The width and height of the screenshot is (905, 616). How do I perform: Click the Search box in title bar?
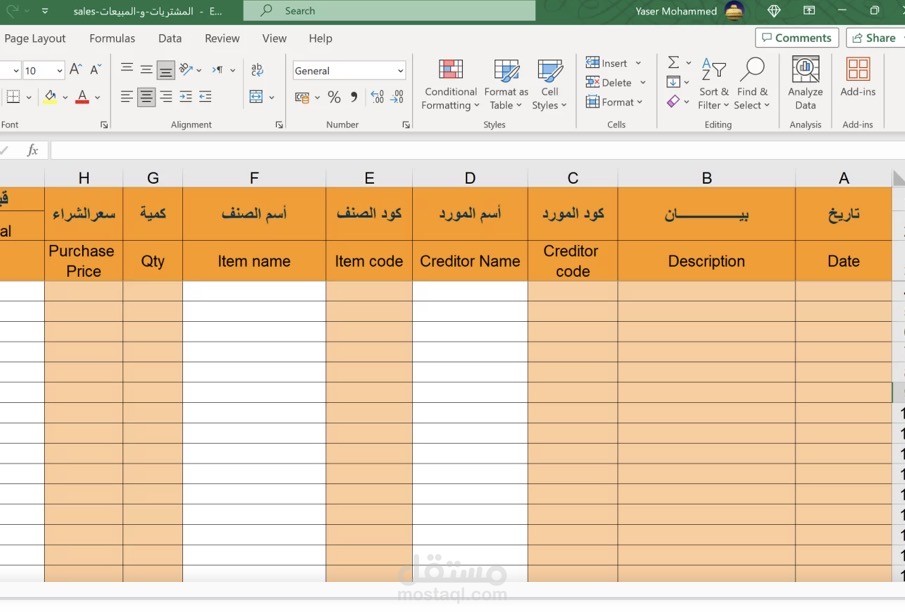click(x=390, y=11)
